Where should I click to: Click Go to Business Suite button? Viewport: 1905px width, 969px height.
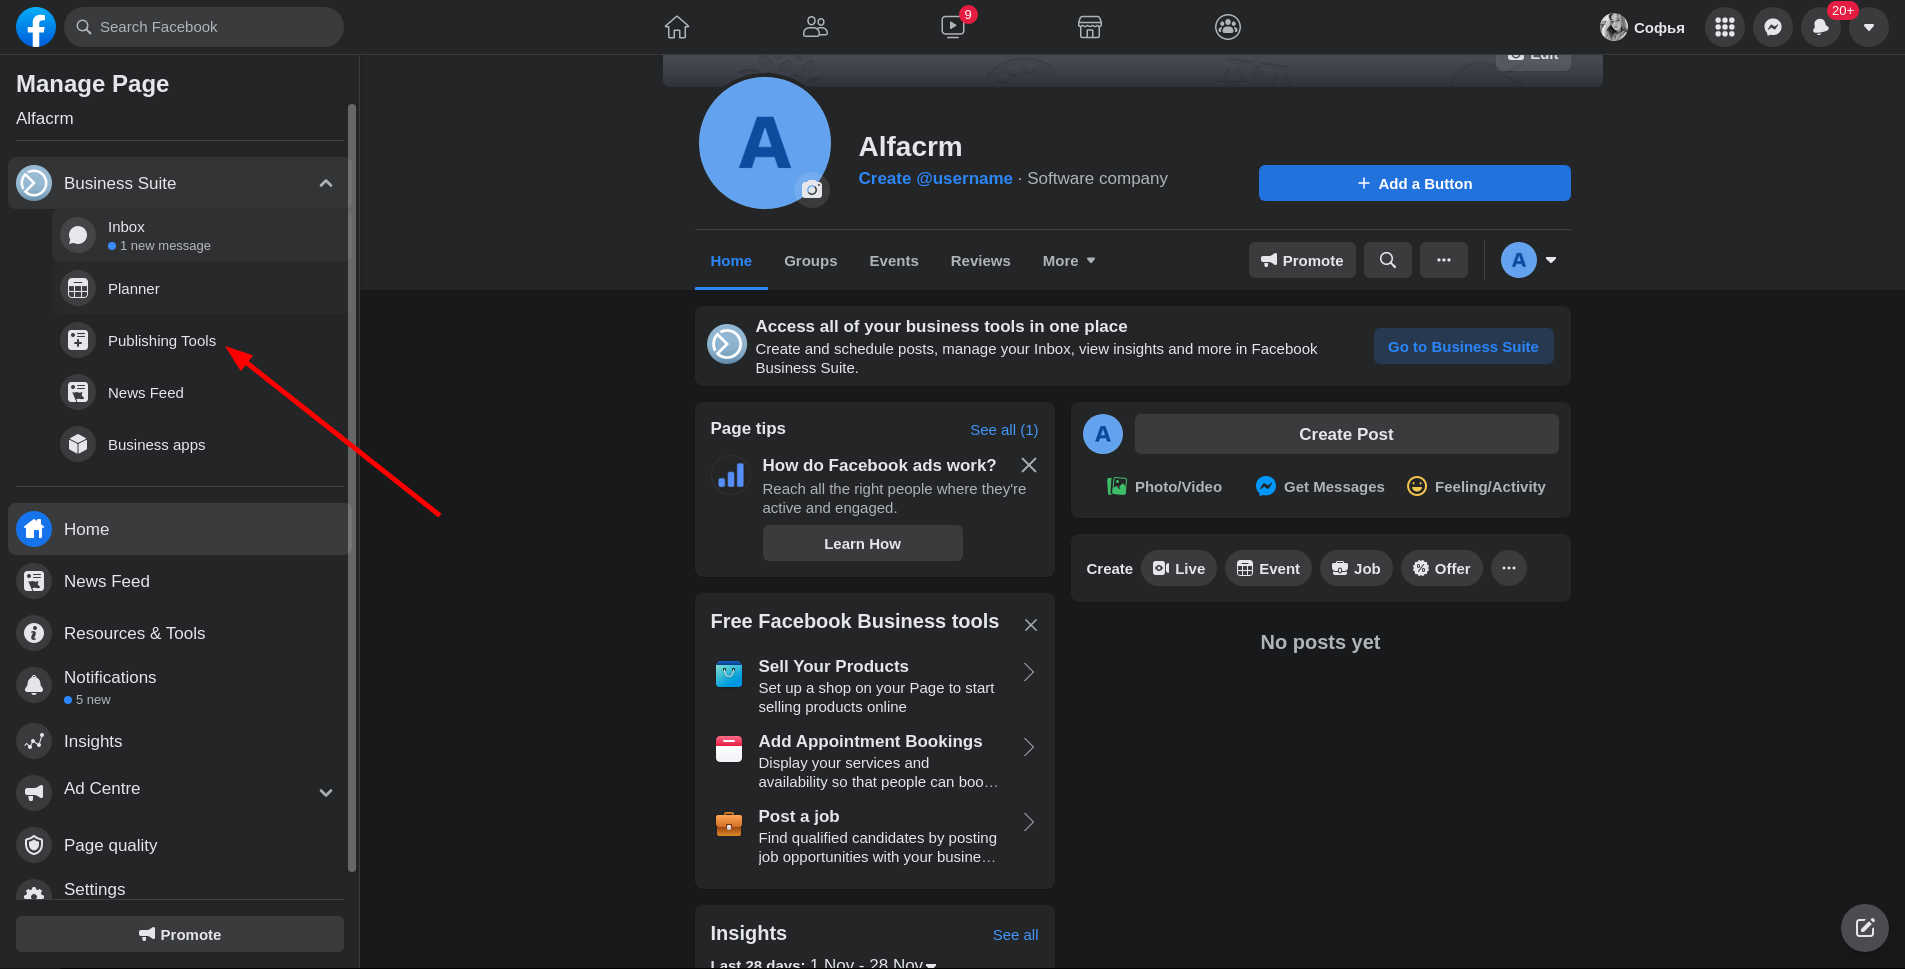pos(1463,346)
